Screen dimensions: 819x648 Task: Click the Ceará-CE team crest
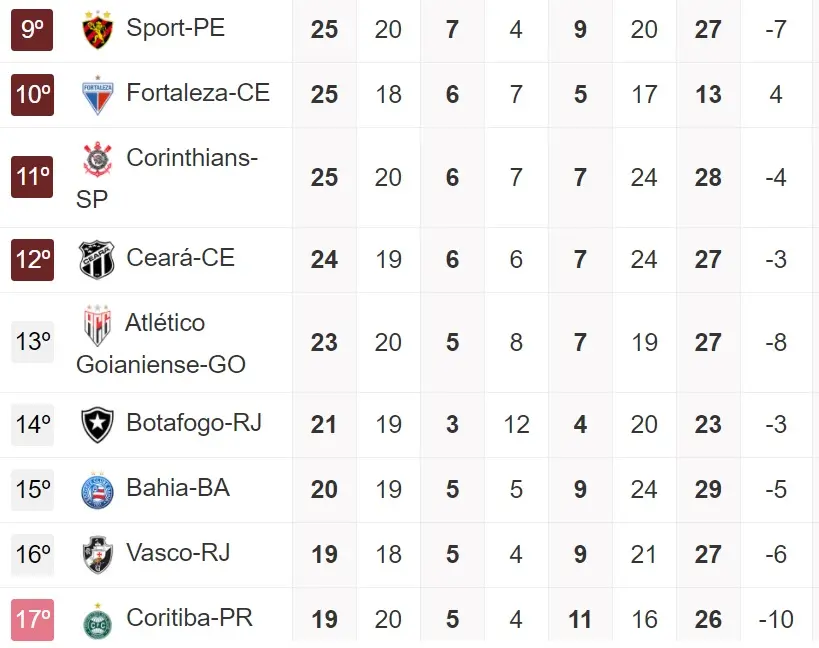(97, 260)
